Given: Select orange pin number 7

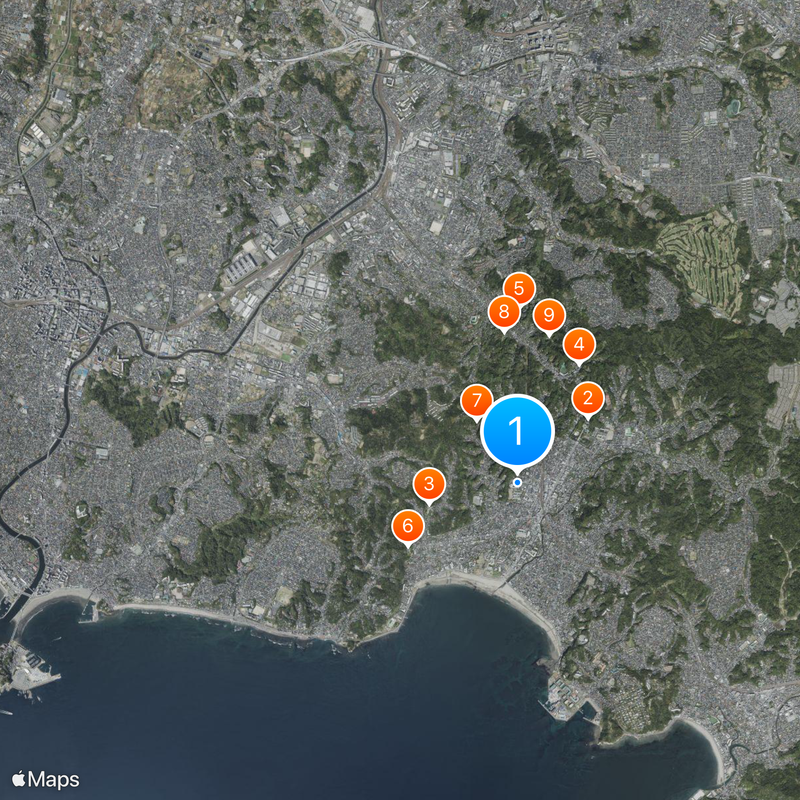Looking at the screenshot, I should point(477,400).
